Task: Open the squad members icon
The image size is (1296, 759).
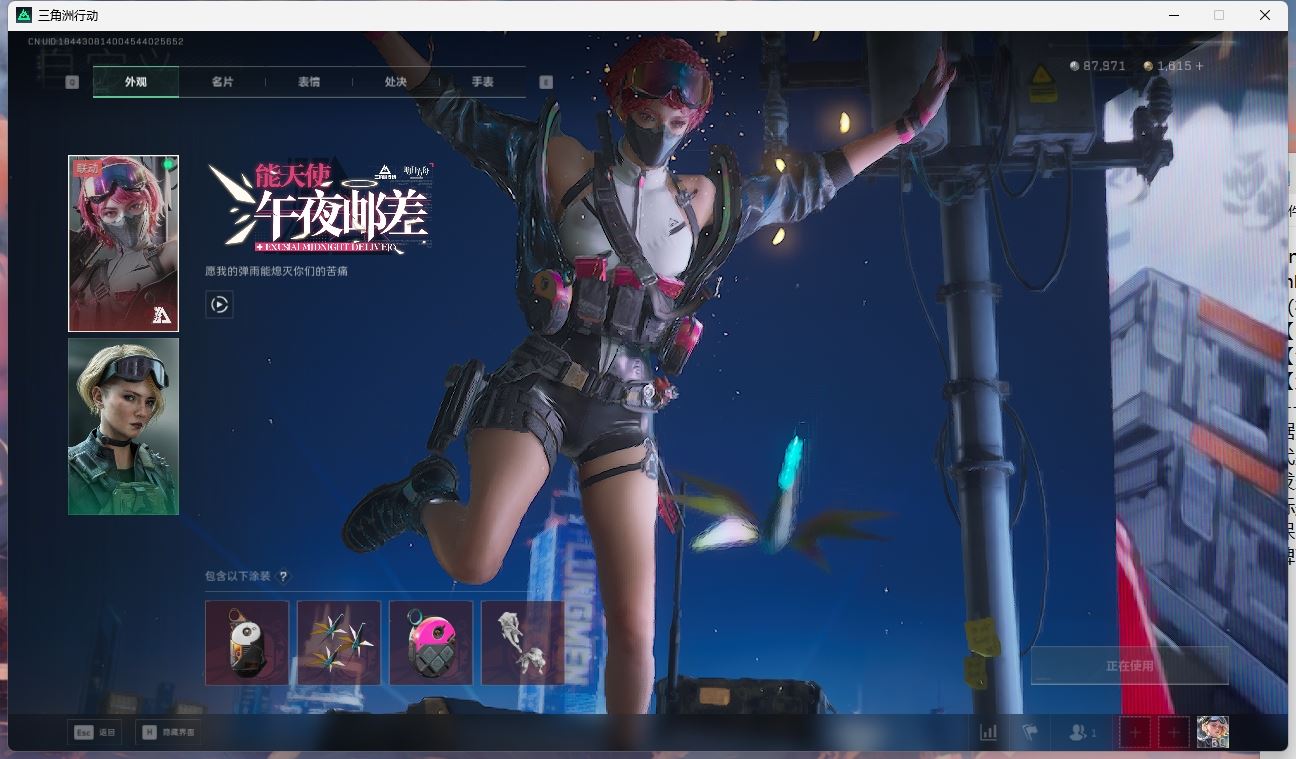Action: click(1082, 732)
